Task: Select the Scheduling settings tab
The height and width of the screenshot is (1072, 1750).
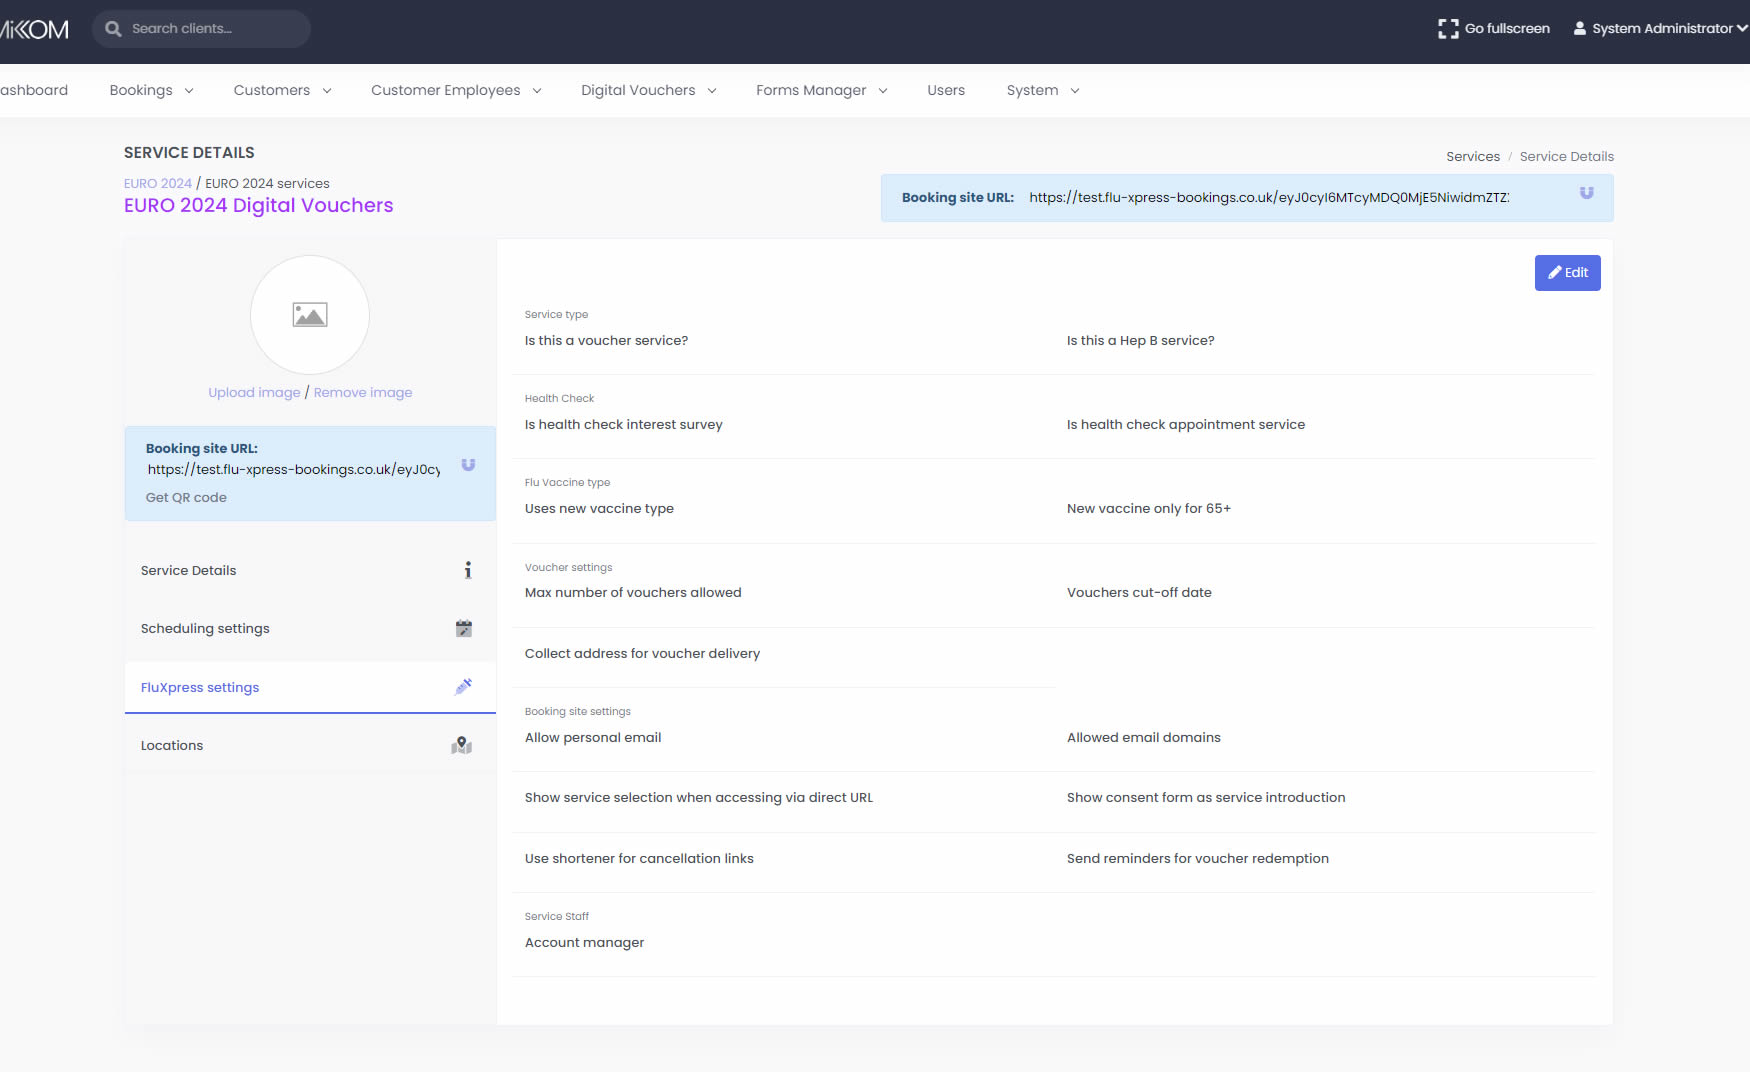Action: [x=205, y=629]
